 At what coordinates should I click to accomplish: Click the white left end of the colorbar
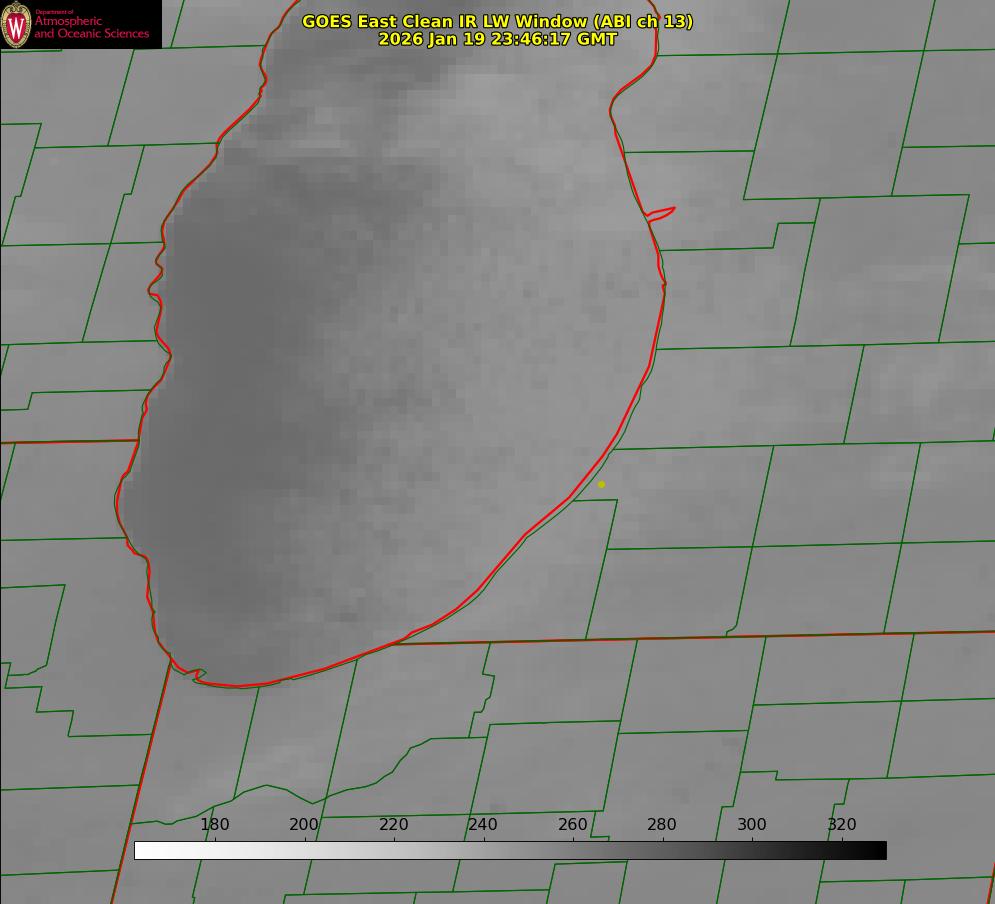(142, 850)
